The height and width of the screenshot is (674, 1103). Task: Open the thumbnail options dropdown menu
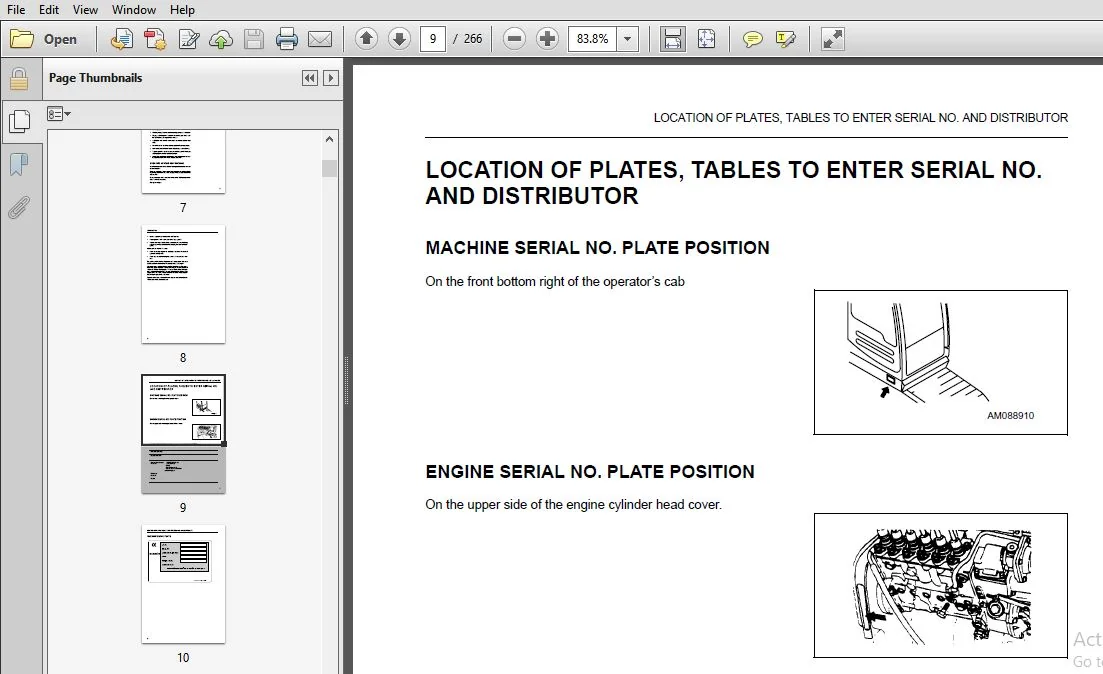[58, 114]
